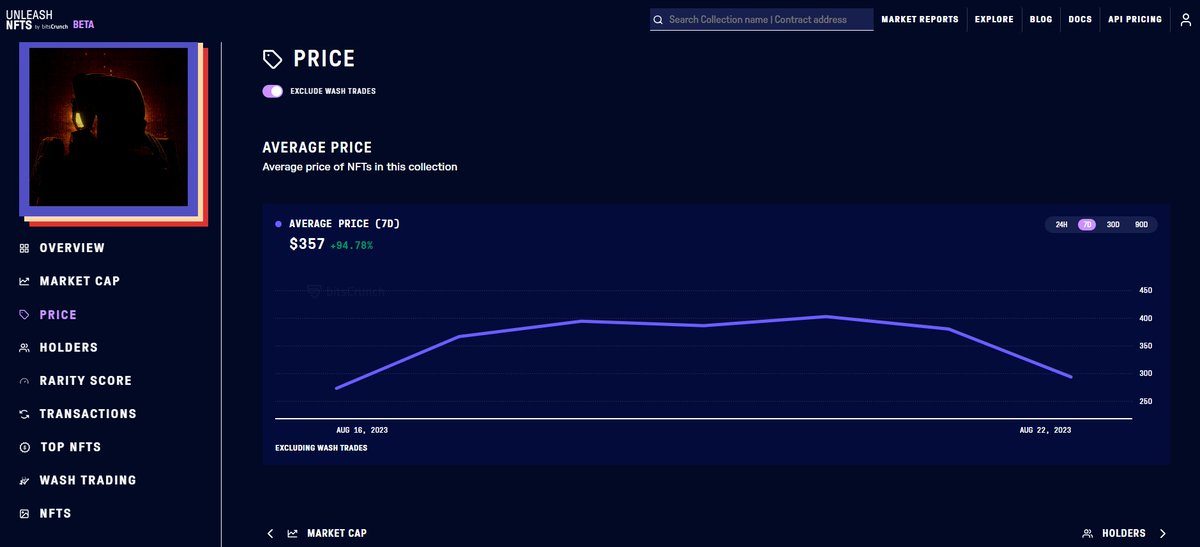
Task: Select the 24H time range
Action: (x=1062, y=225)
